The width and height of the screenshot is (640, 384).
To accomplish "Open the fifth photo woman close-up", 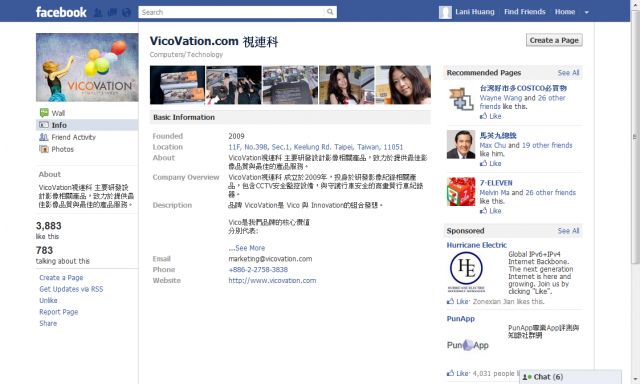I will [403, 85].
